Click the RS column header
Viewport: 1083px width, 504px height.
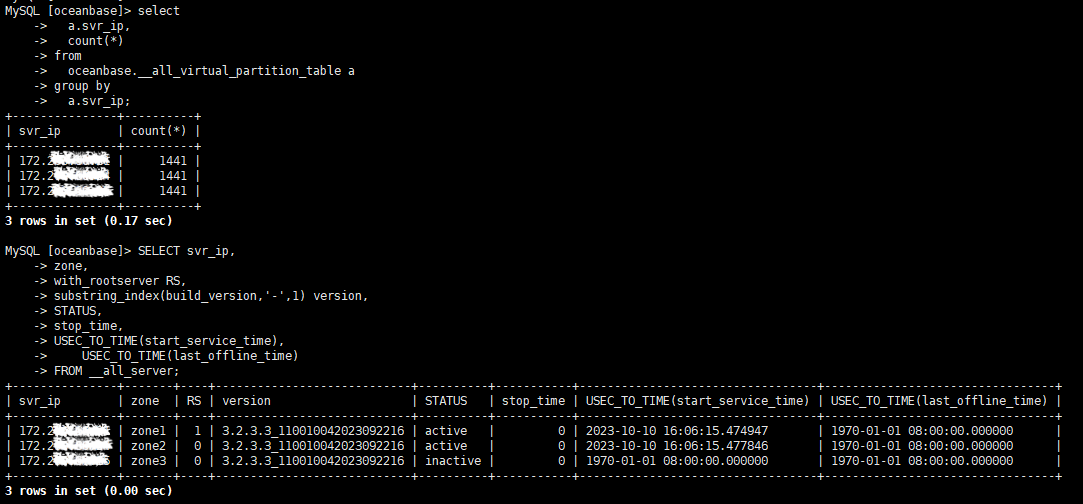click(194, 401)
